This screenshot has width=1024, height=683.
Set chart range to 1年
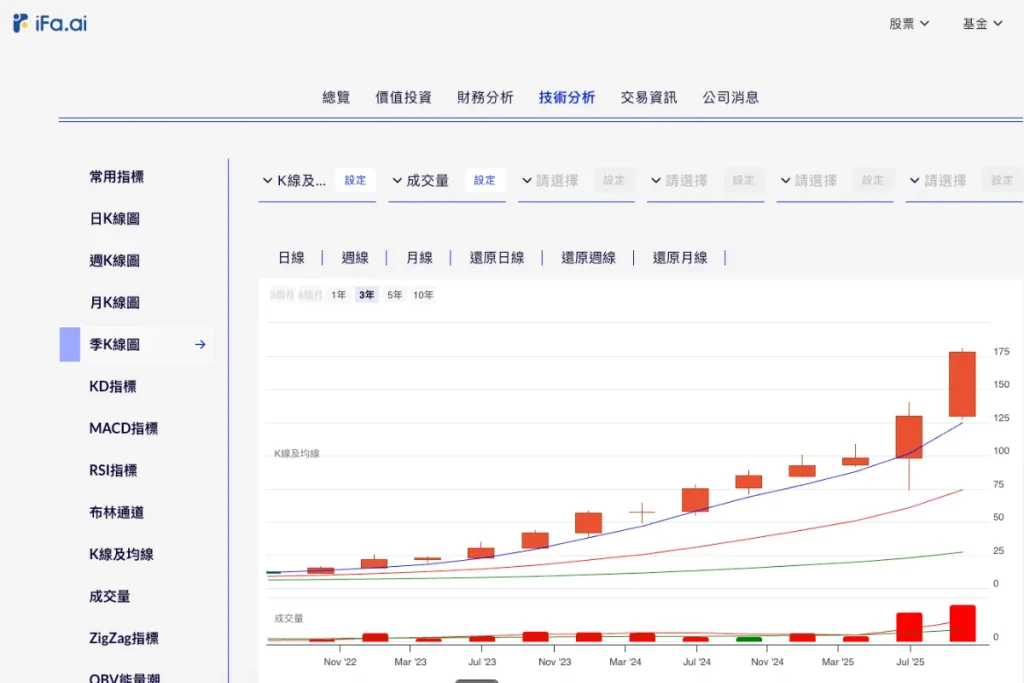tap(338, 295)
